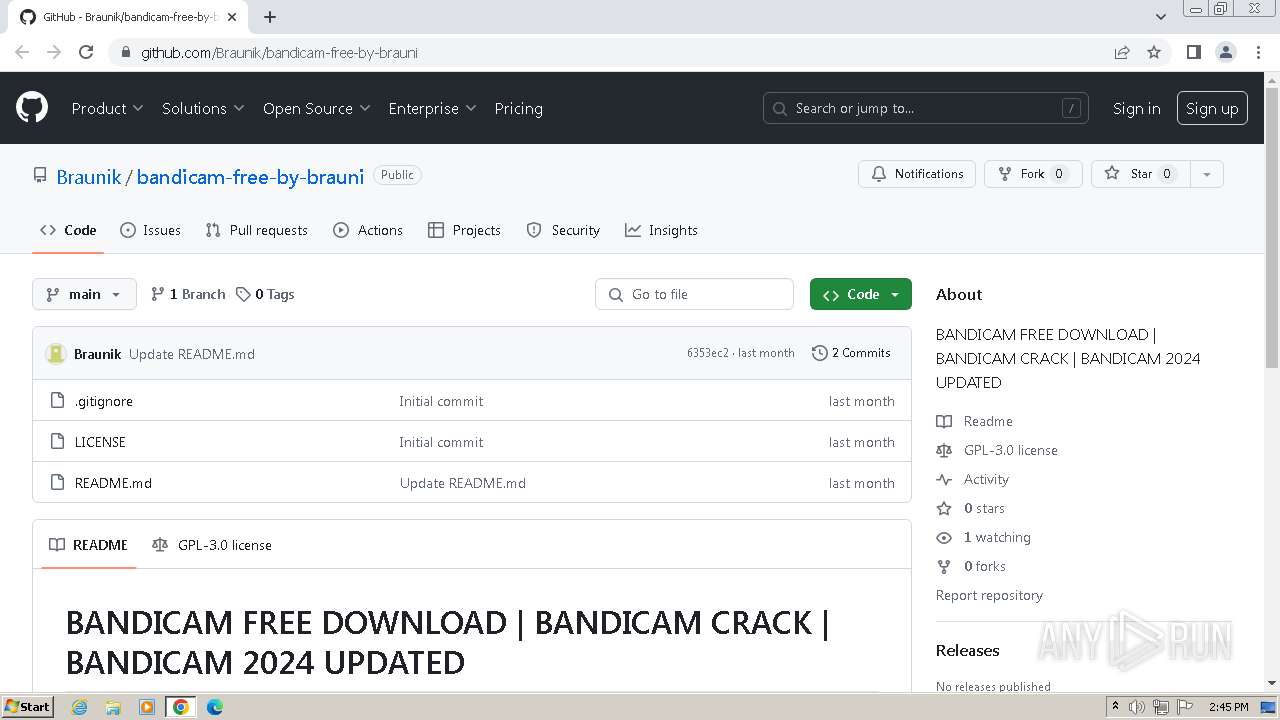This screenshot has height=720, width=1280.
Task: Switch to the Pull requests tab
Action: tap(256, 230)
